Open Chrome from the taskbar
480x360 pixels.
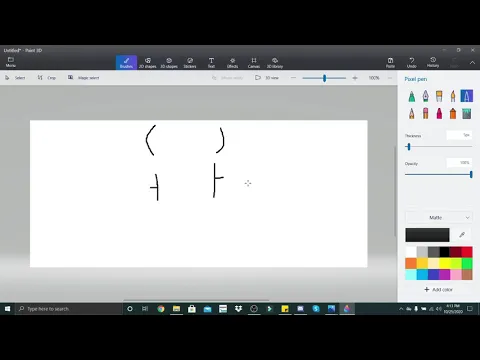coord(161,309)
